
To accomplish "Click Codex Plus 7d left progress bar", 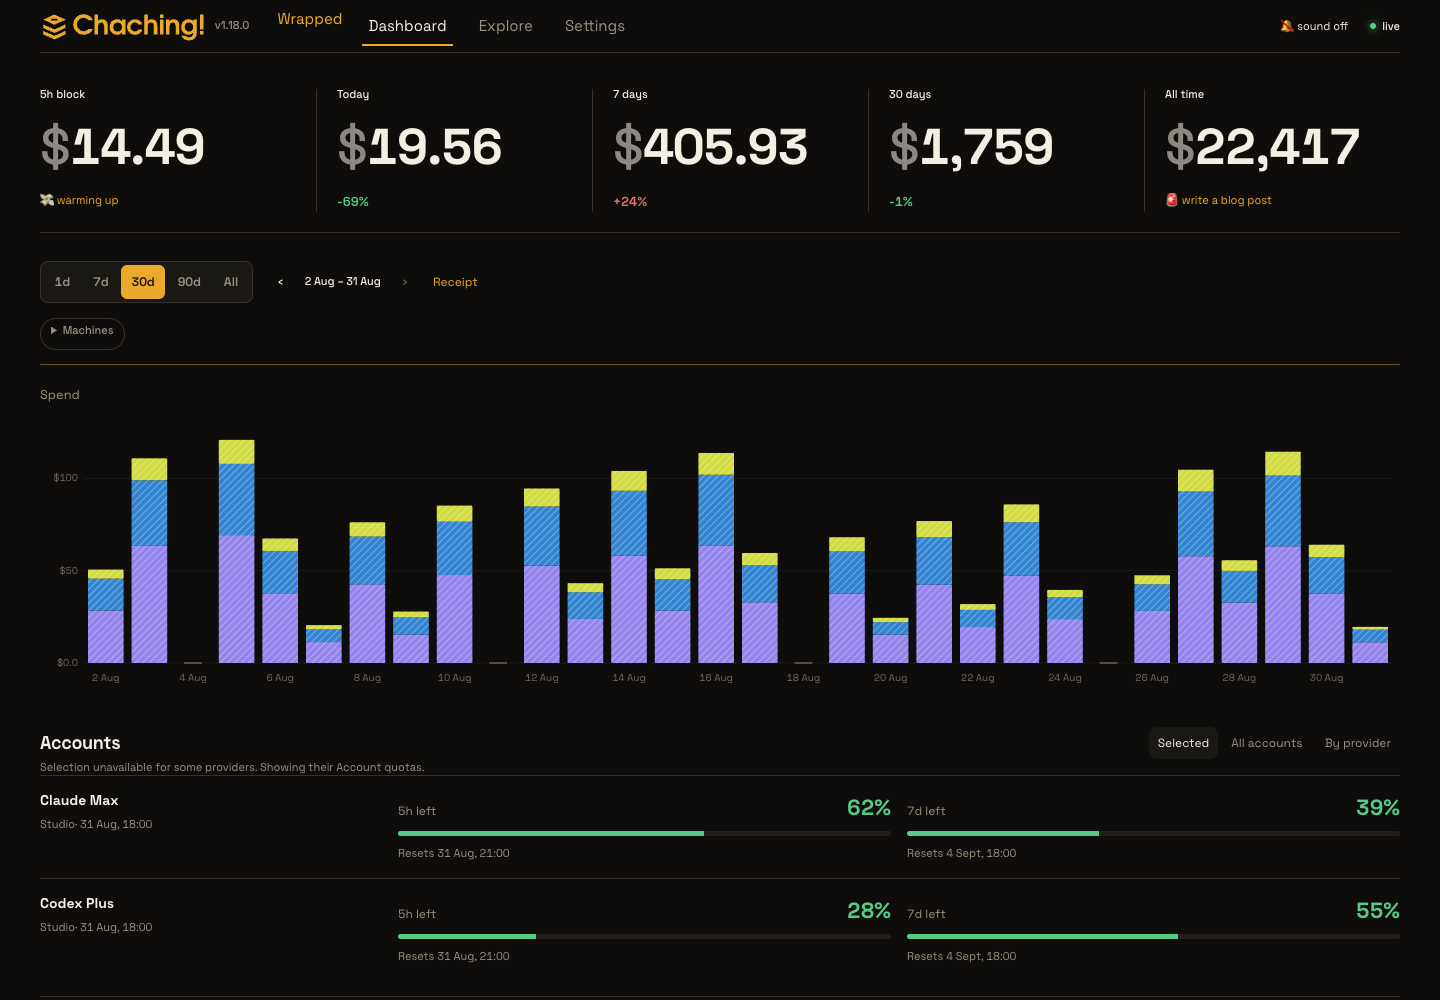I will [1153, 936].
